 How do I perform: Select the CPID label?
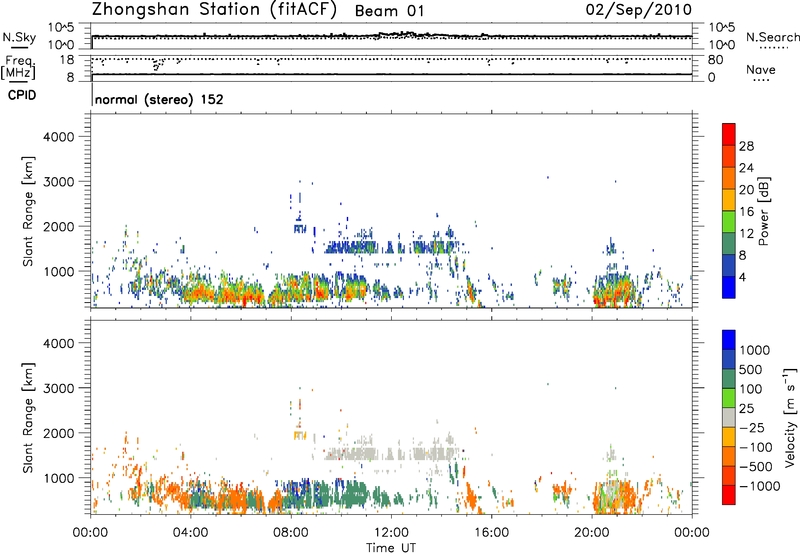coord(22,95)
